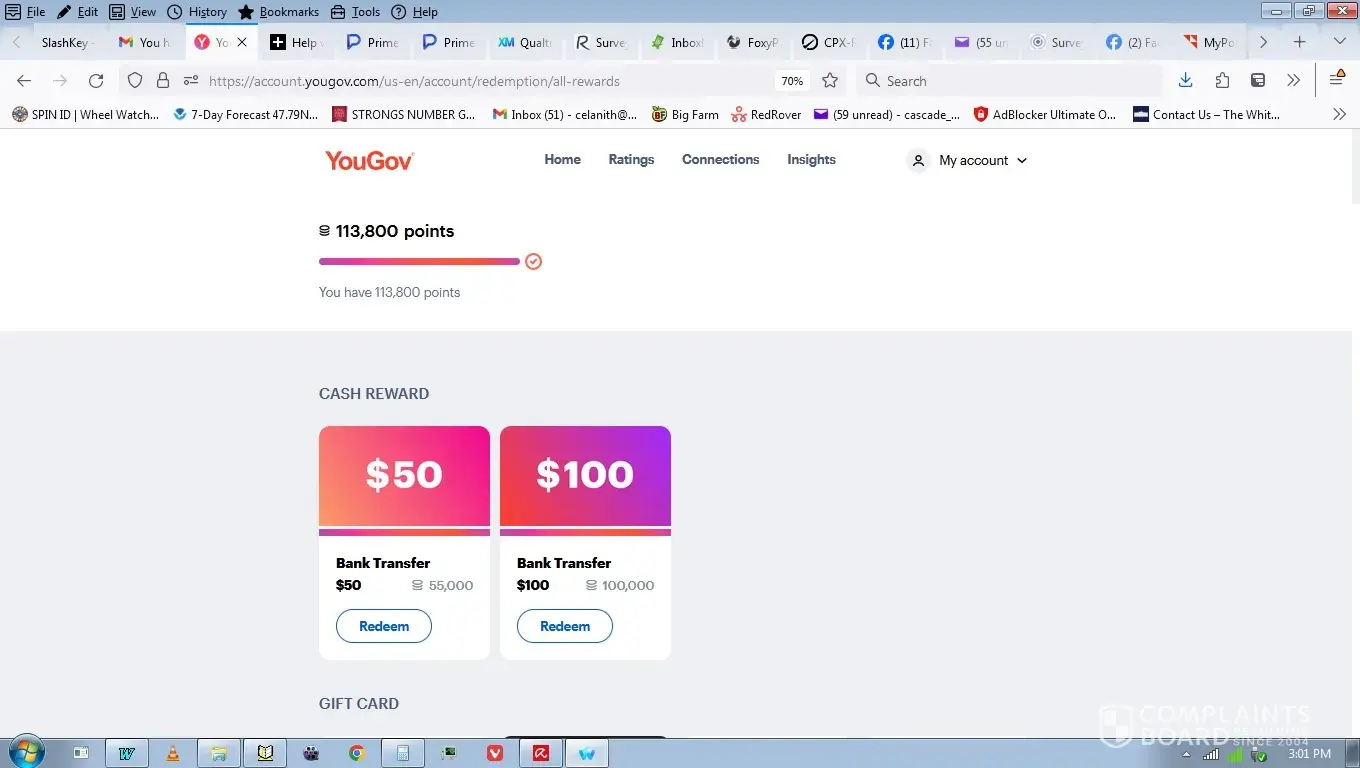The height and width of the screenshot is (768, 1360).
Task: Go to YouGov Home
Action: [x=562, y=160]
